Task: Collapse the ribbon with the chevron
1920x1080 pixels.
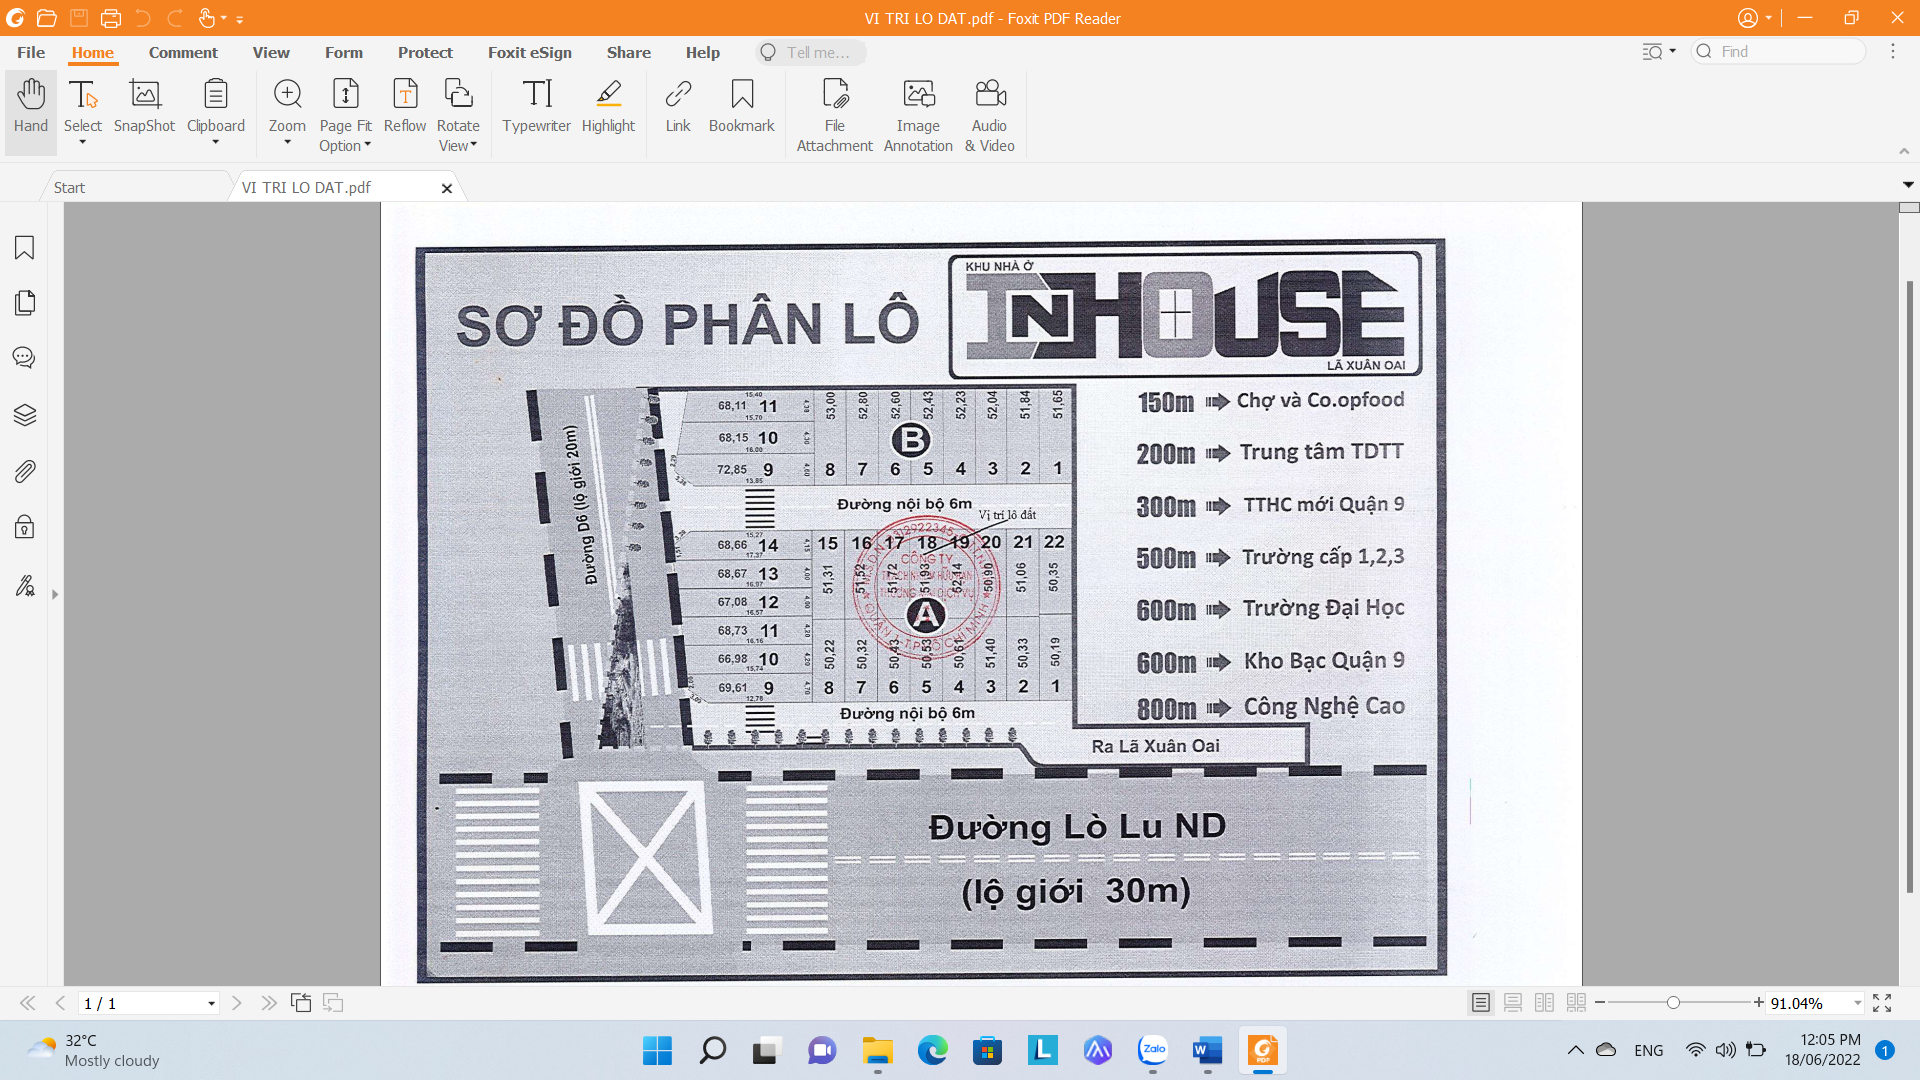Action: 1904,151
